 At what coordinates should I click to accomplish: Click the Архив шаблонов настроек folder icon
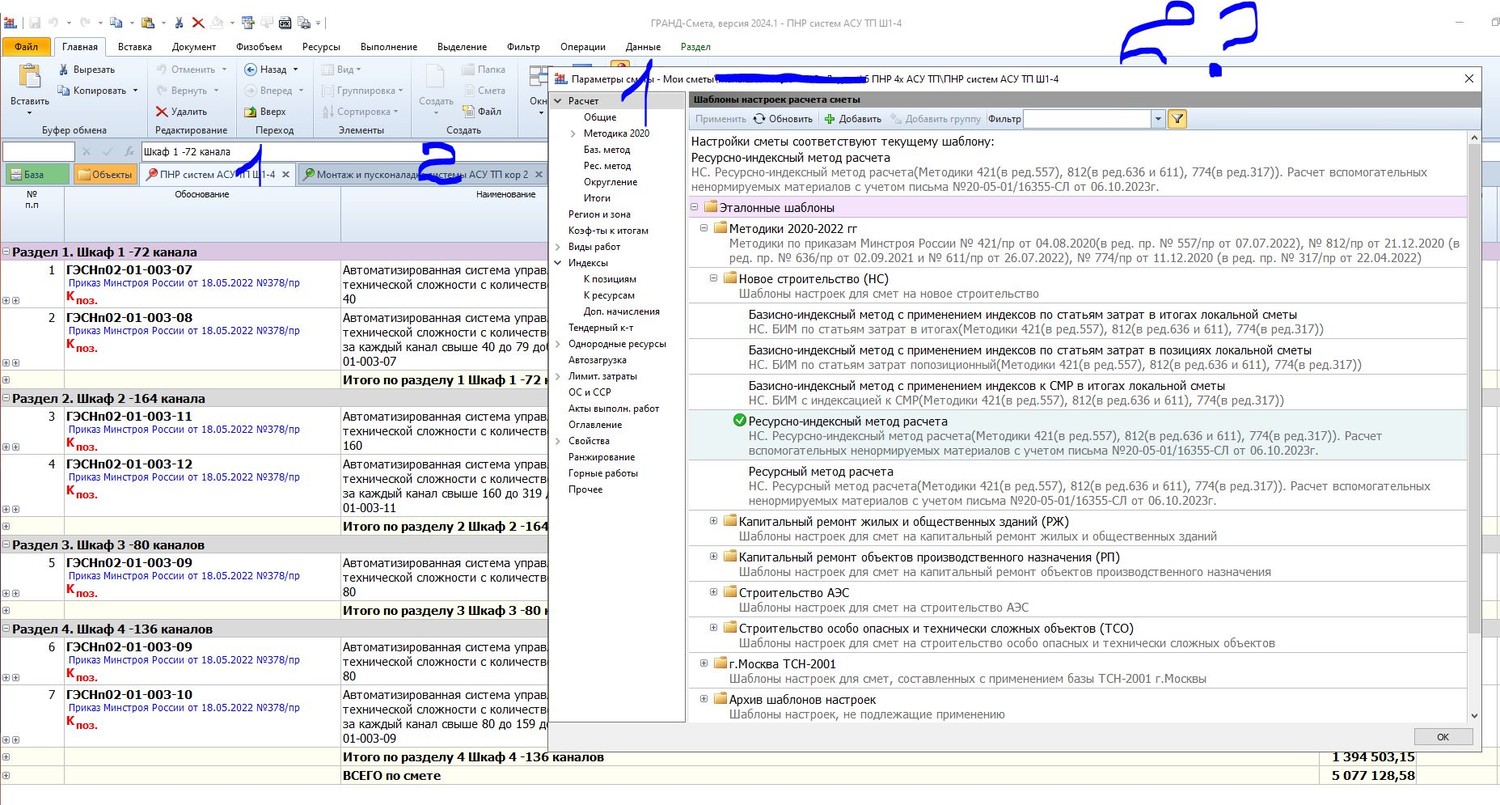719,699
